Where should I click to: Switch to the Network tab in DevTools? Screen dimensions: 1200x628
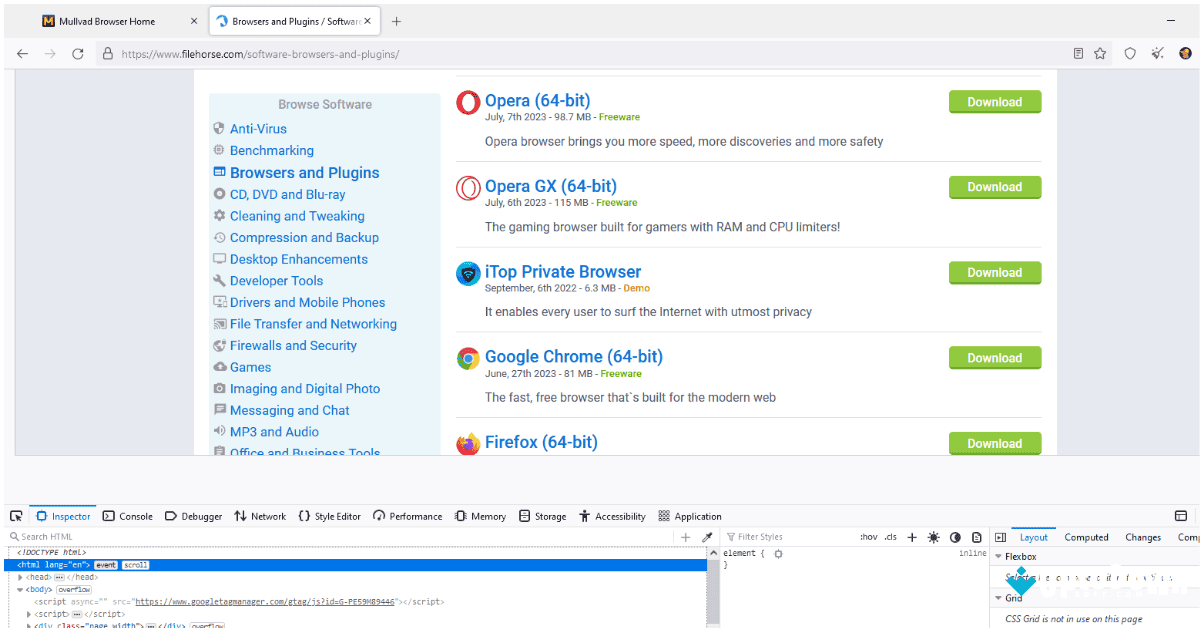pyautogui.click(x=260, y=516)
